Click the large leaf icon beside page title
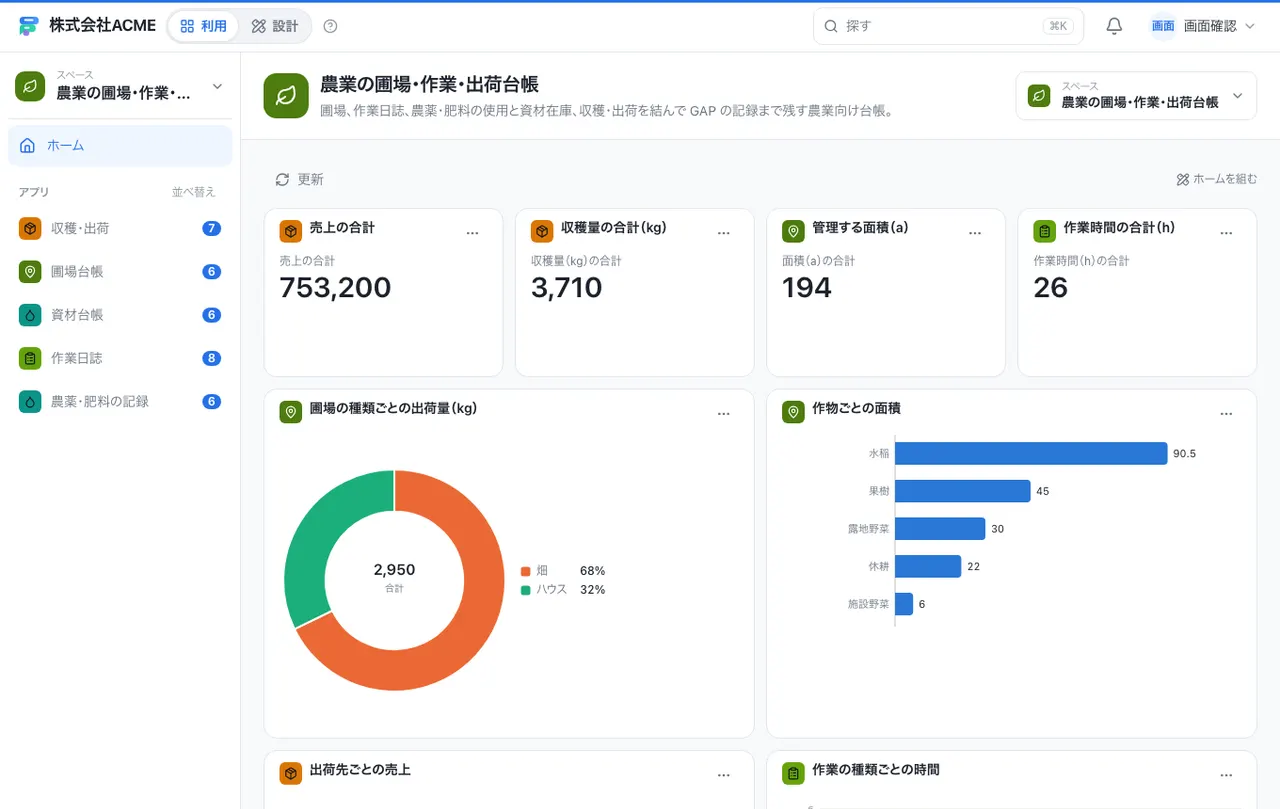 click(286, 96)
